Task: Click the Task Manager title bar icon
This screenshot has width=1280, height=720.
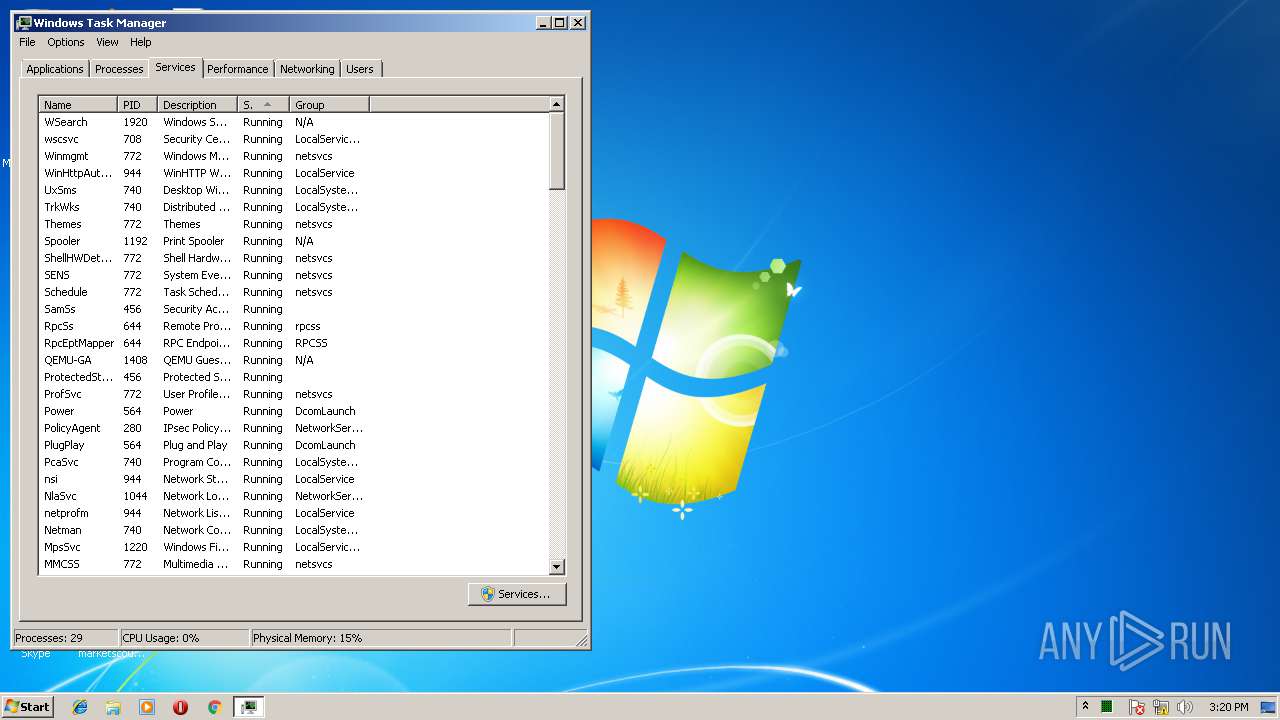Action: [24, 22]
